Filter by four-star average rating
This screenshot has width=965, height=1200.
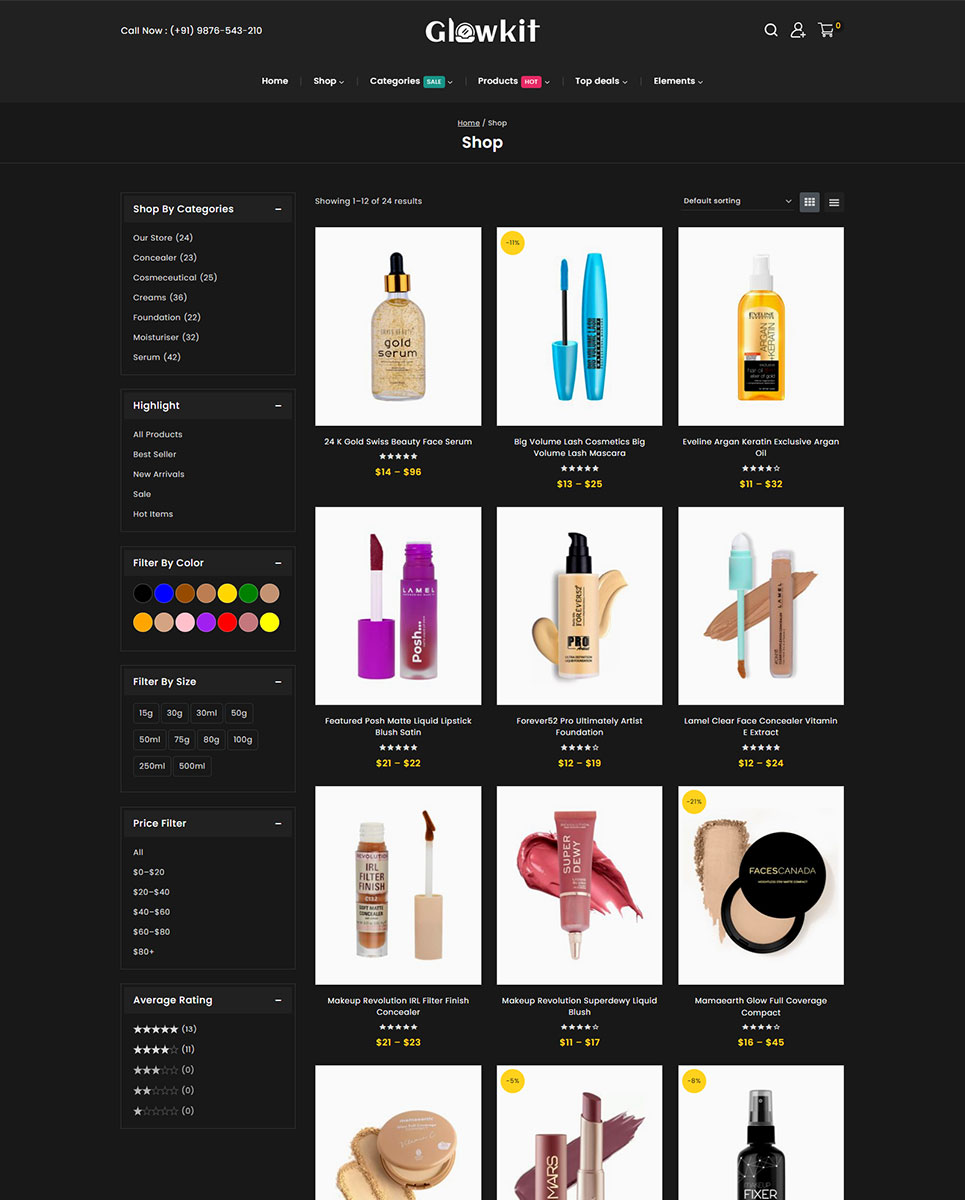point(156,1049)
